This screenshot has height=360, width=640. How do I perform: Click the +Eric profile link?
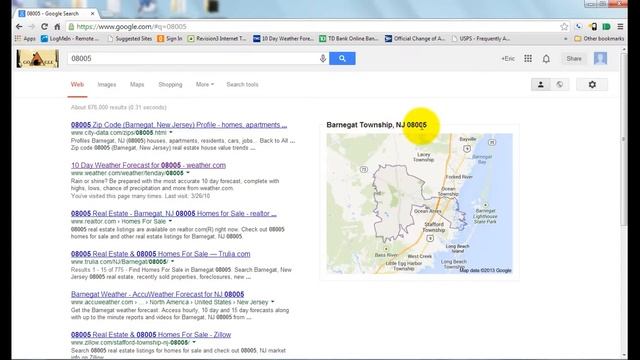(508, 59)
